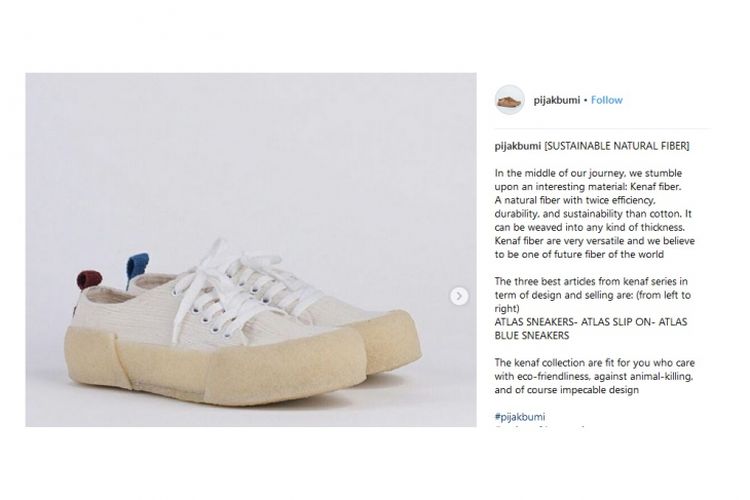Click the cut-off hashtag line below #pijakbumi

[540, 426]
